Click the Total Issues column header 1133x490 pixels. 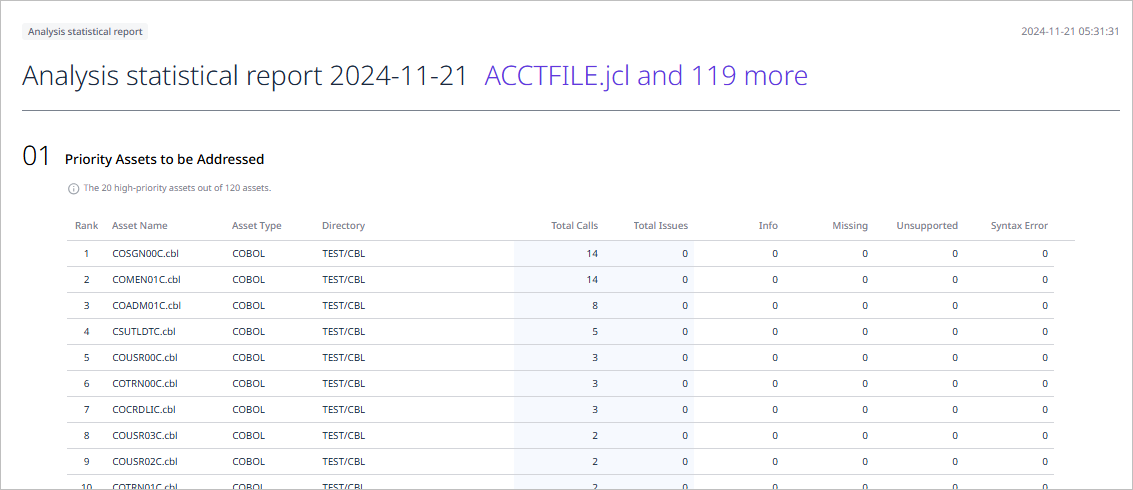pyautogui.click(x=660, y=226)
